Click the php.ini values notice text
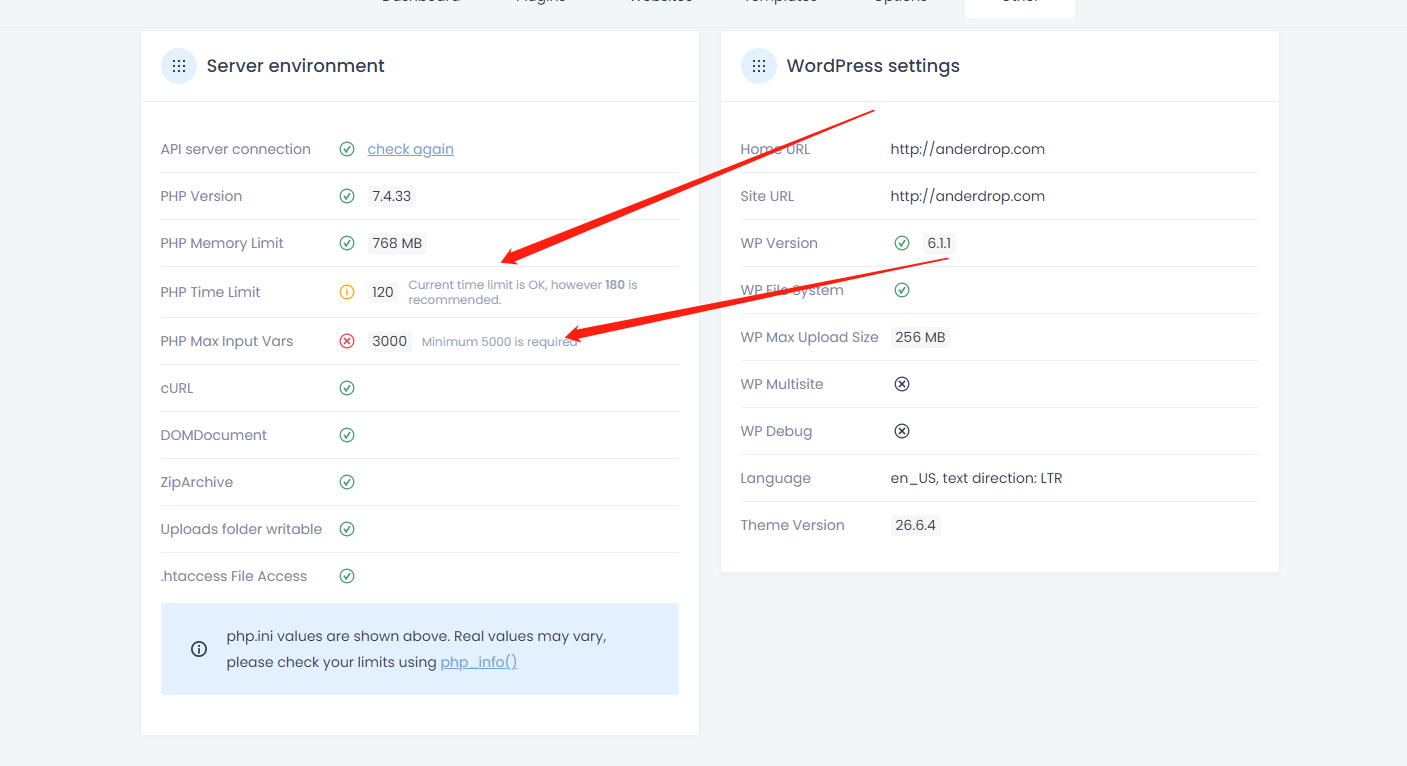This screenshot has height=766, width=1407. point(416,649)
